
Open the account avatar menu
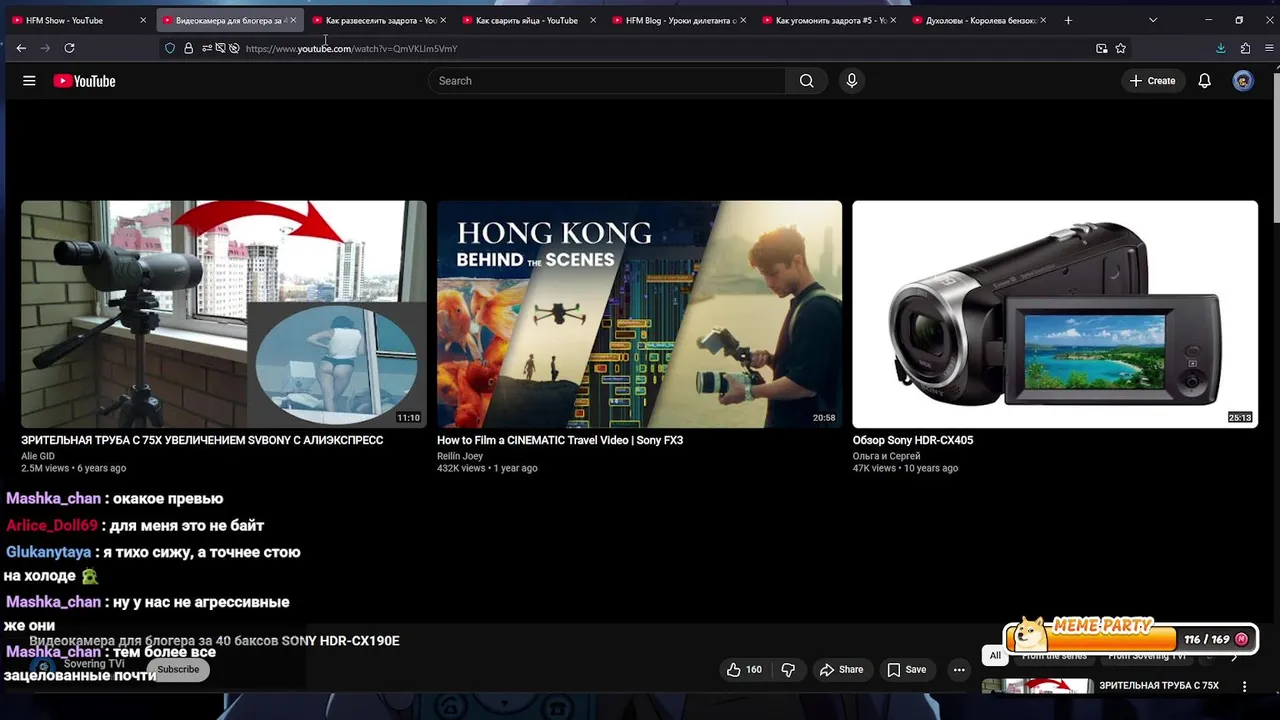(x=1243, y=81)
